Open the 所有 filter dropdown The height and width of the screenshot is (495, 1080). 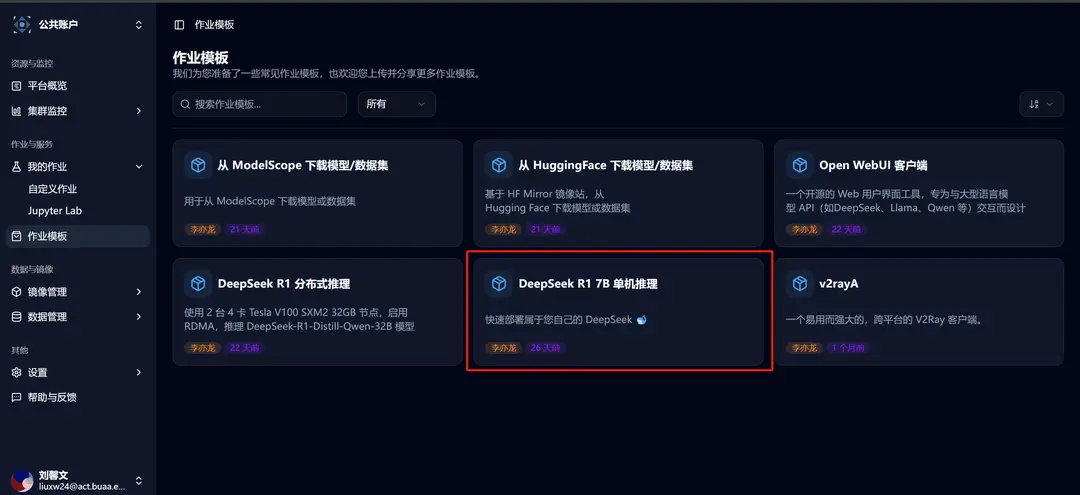(397, 104)
